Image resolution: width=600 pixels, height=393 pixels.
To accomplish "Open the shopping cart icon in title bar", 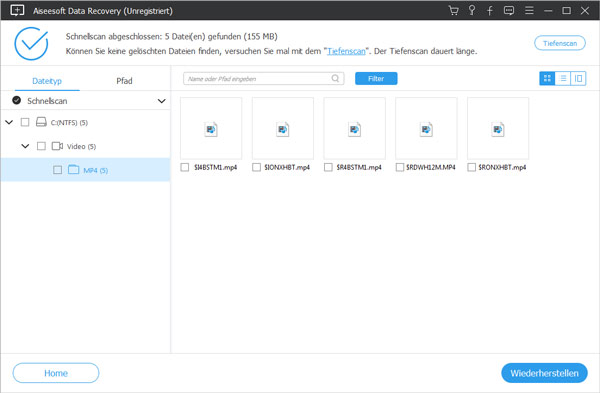I will [453, 10].
